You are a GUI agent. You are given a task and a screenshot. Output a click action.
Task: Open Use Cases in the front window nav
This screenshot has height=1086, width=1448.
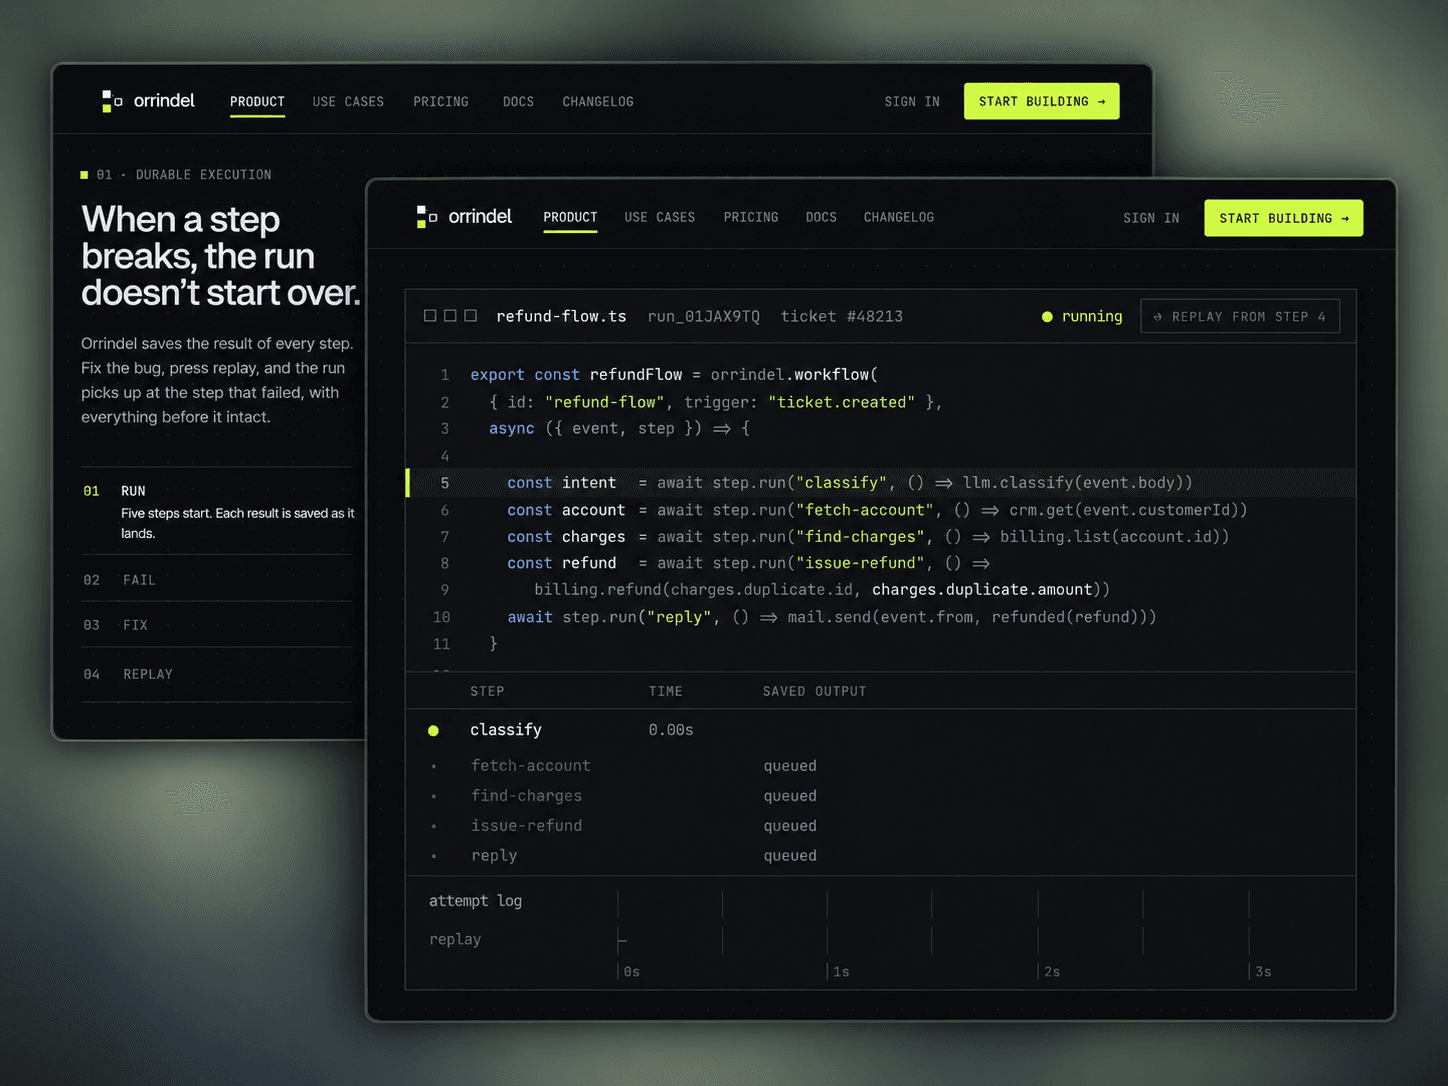660,217
